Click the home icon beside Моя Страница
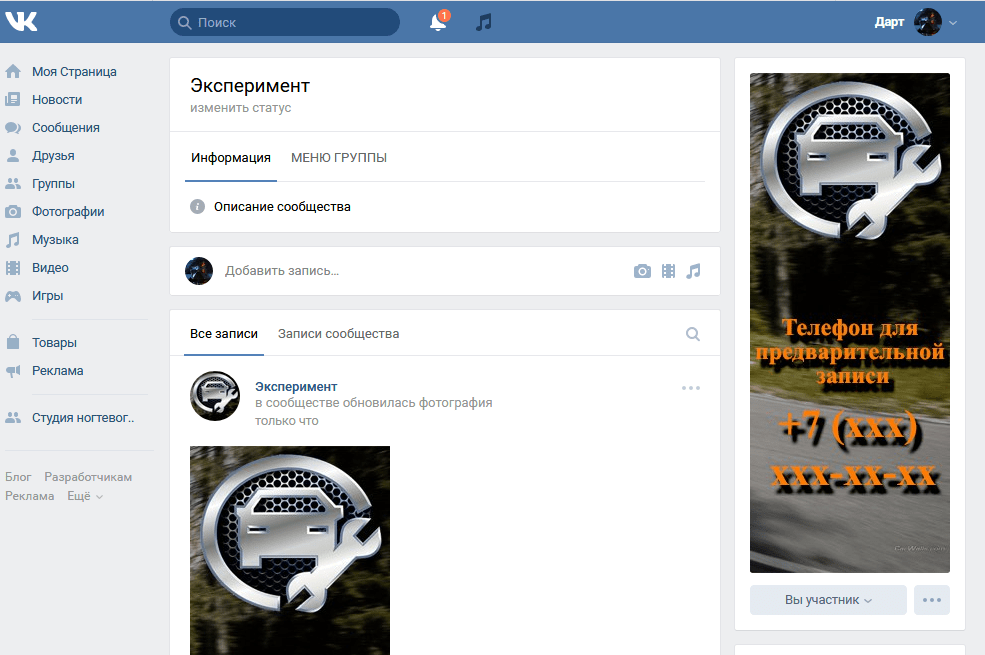Screen dimensions: 985x655 click(x=13, y=72)
